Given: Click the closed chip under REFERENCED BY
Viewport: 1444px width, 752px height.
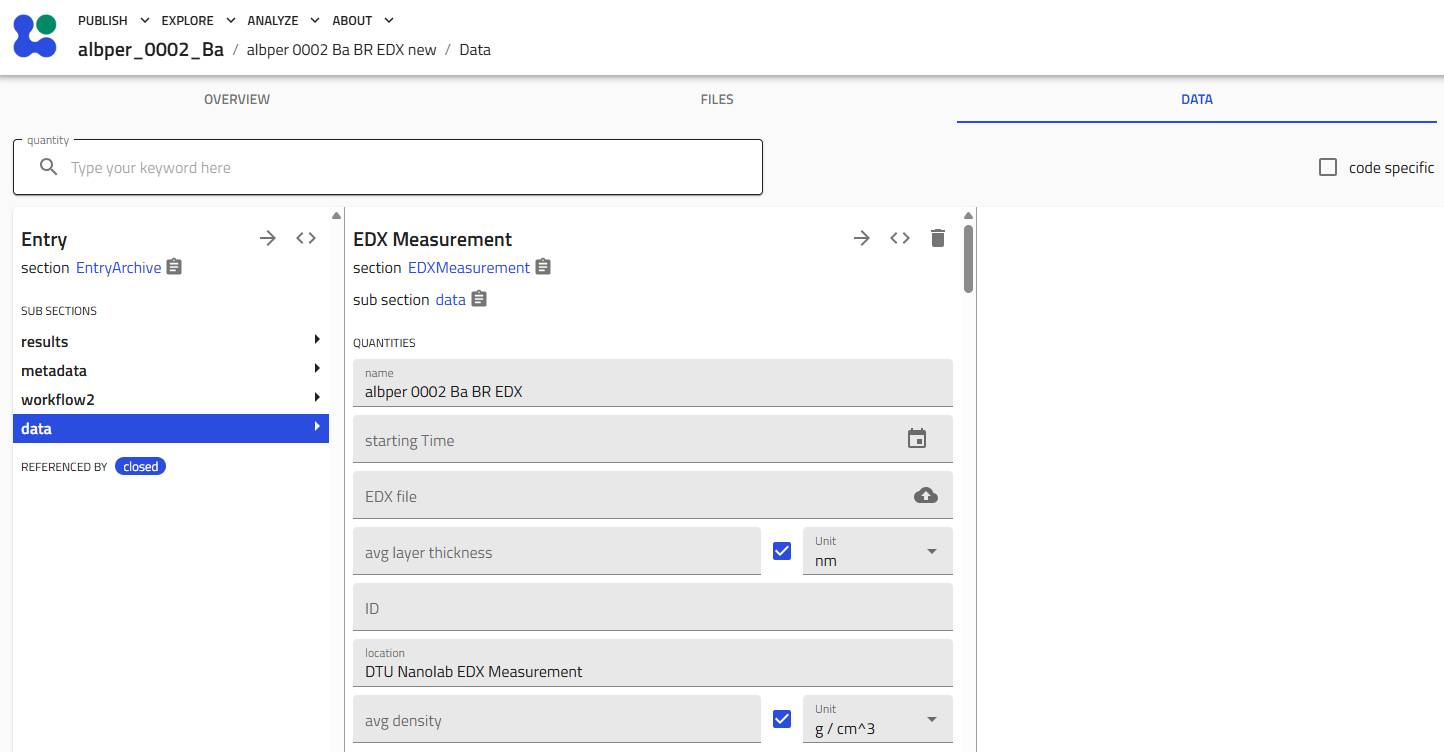Looking at the screenshot, I should click(x=140, y=465).
